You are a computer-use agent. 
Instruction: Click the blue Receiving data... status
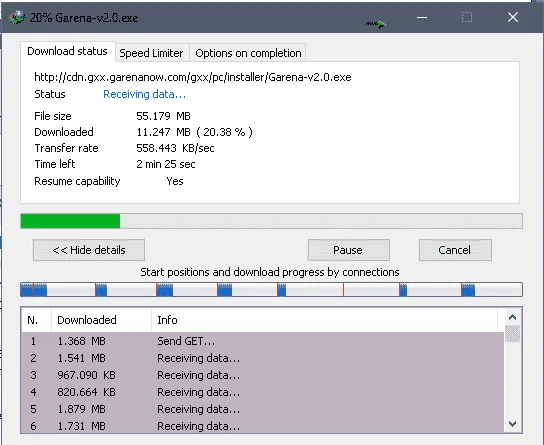pyautogui.click(x=144, y=94)
